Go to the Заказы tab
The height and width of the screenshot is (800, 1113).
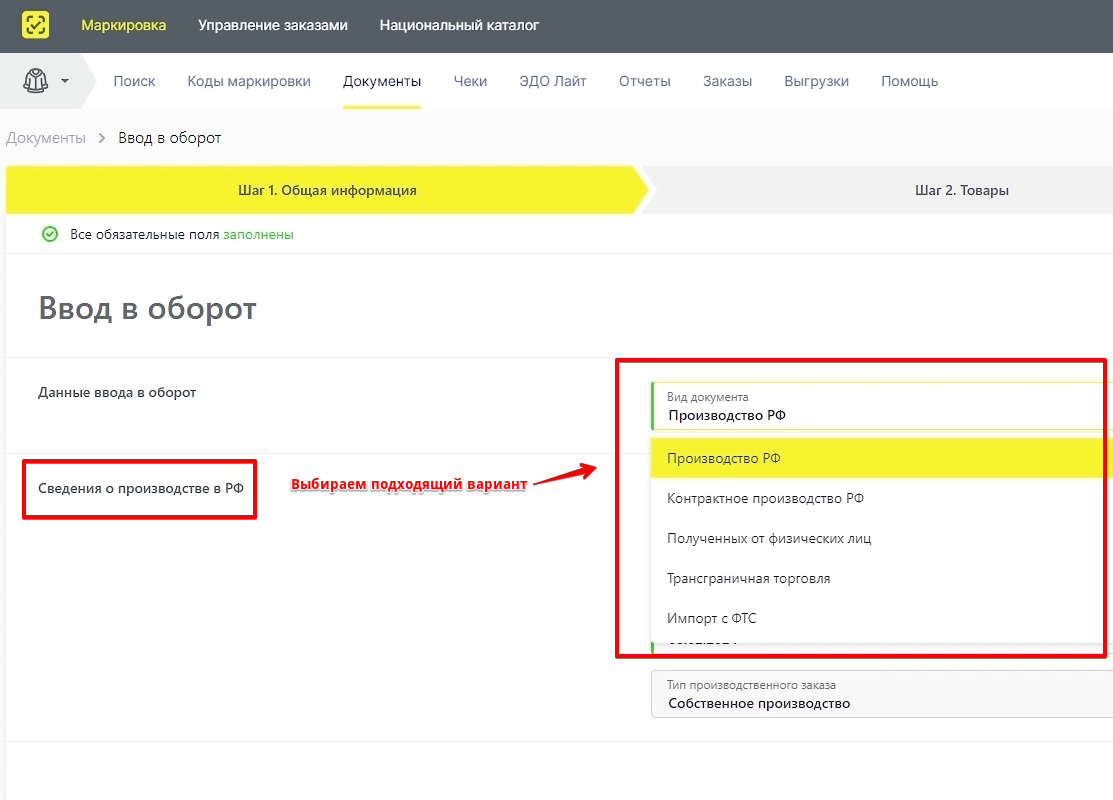(x=728, y=82)
